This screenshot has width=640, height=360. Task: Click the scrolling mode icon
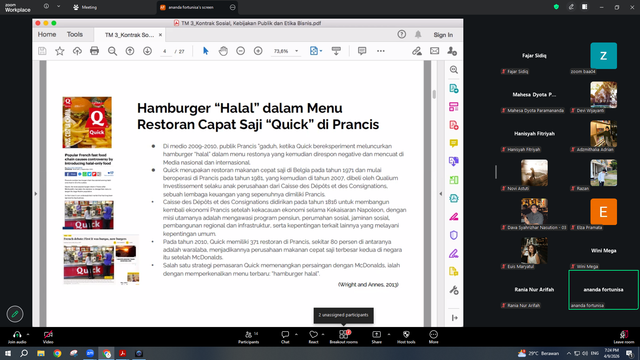pos(336,51)
